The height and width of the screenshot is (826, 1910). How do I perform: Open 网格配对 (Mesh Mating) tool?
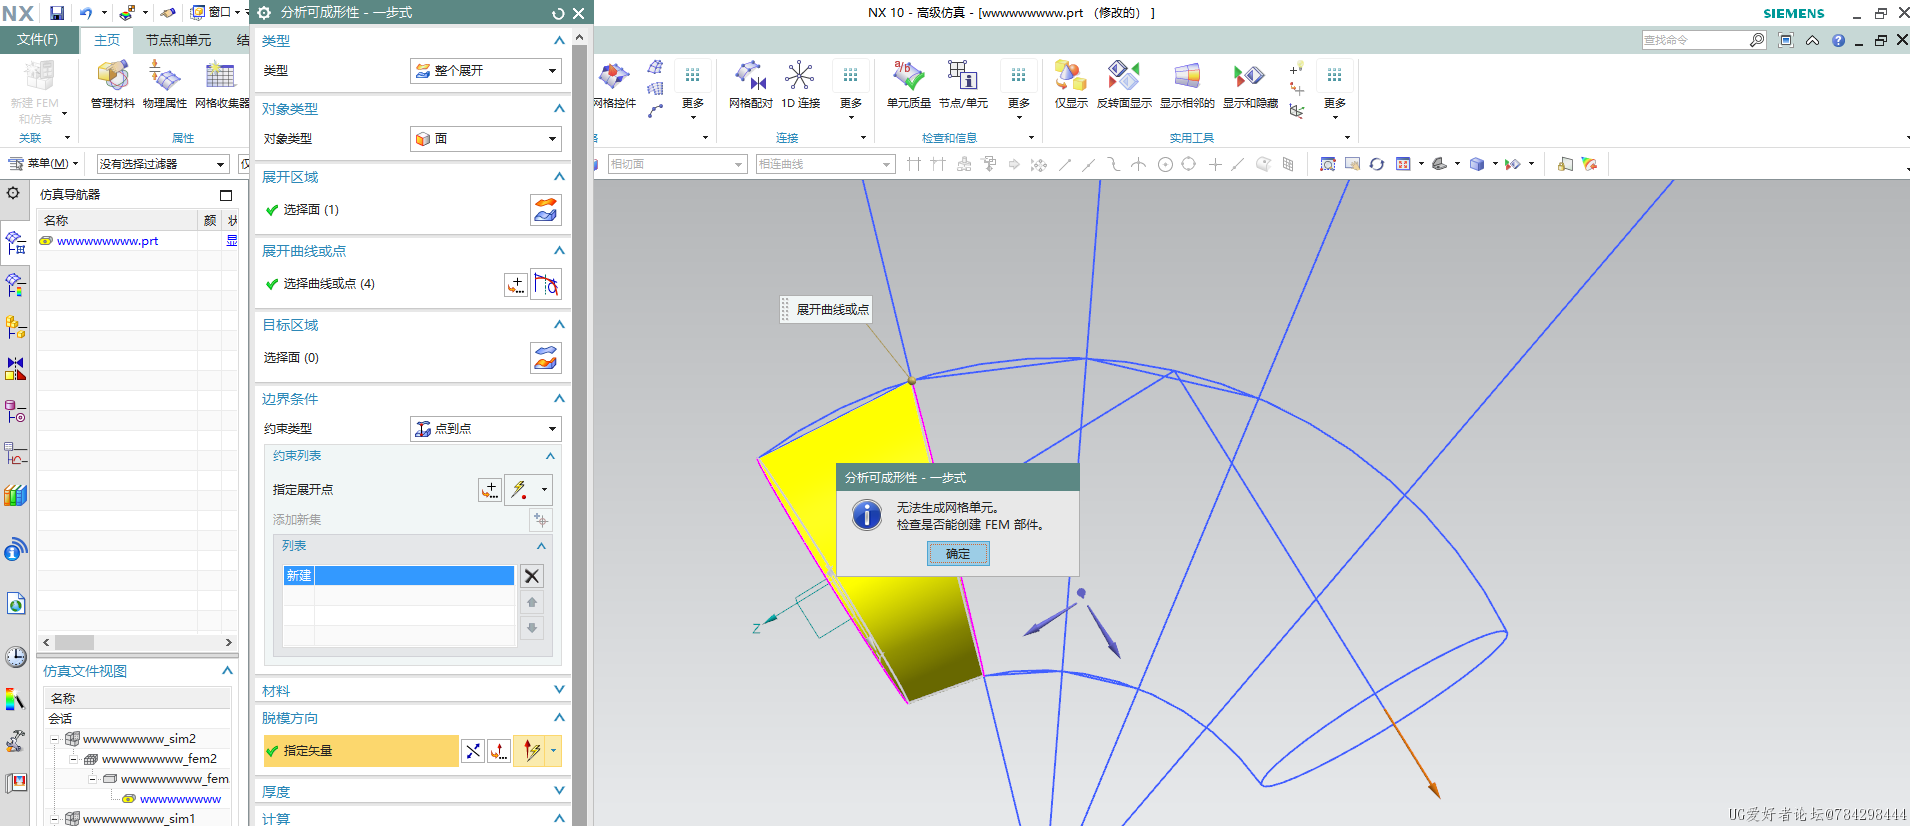[750, 85]
